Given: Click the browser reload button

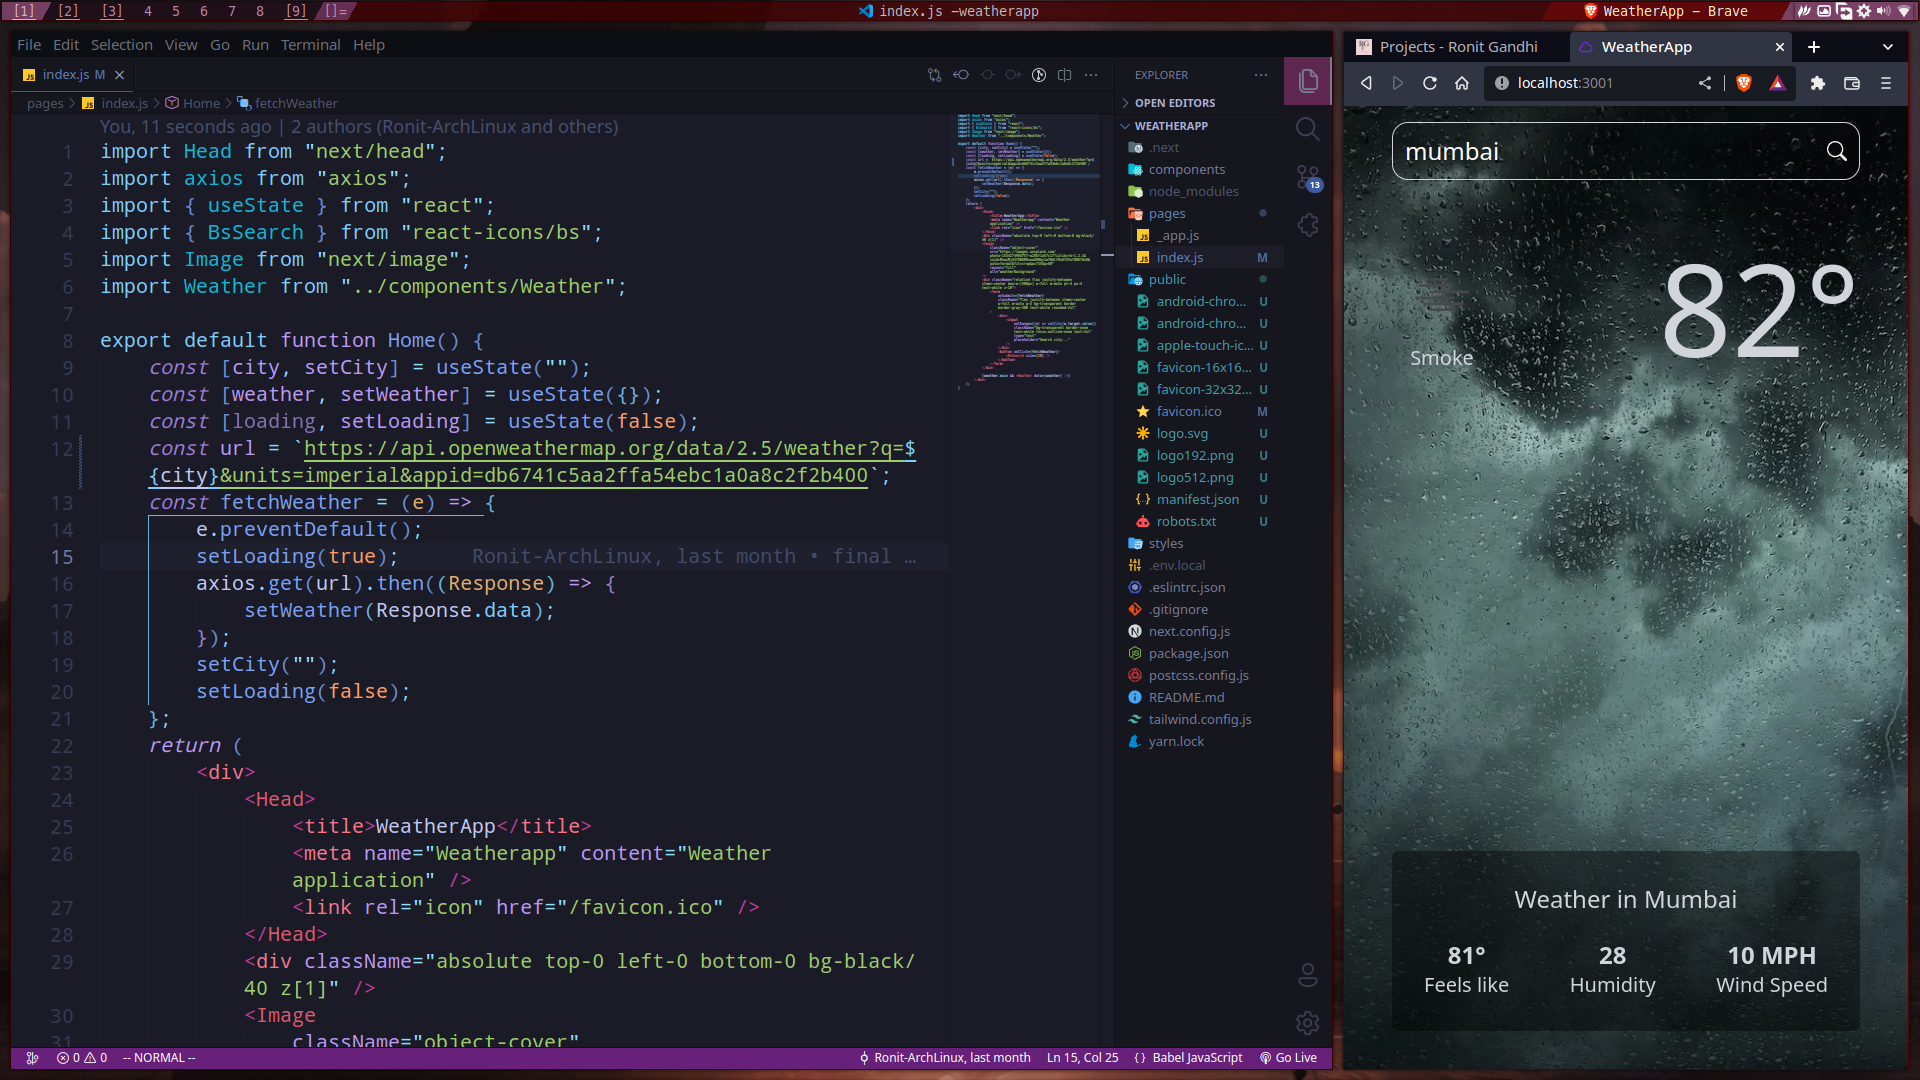Looking at the screenshot, I should click(1429, 83).
